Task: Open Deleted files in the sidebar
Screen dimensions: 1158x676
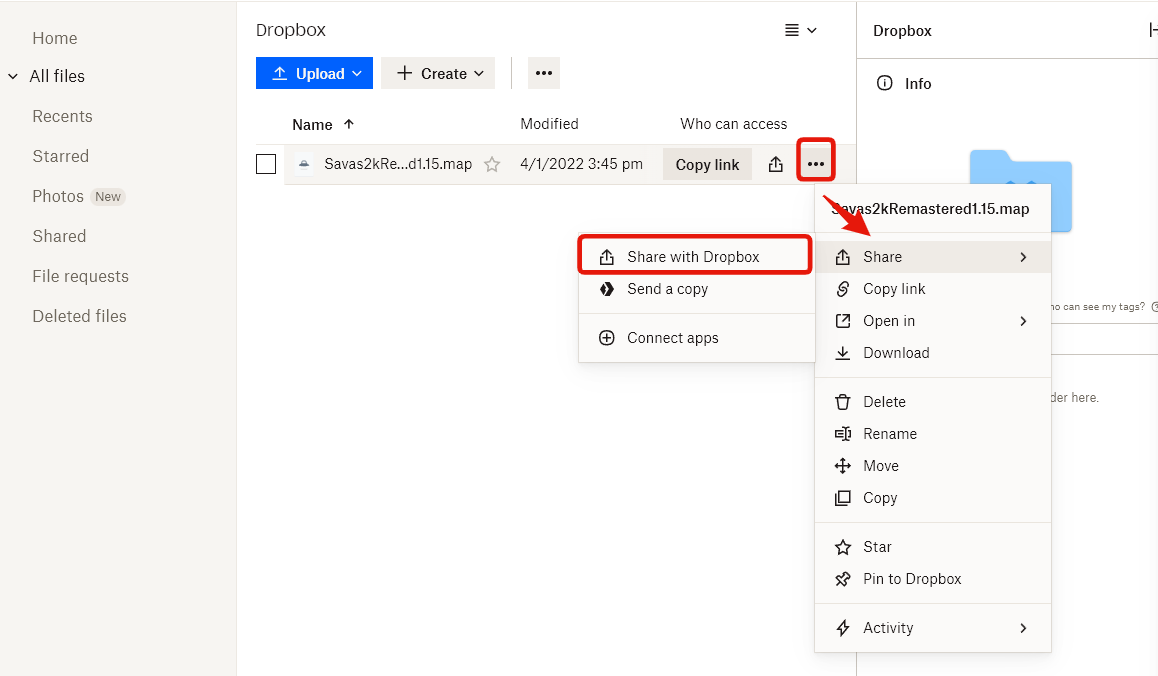Action: (80, 316)
